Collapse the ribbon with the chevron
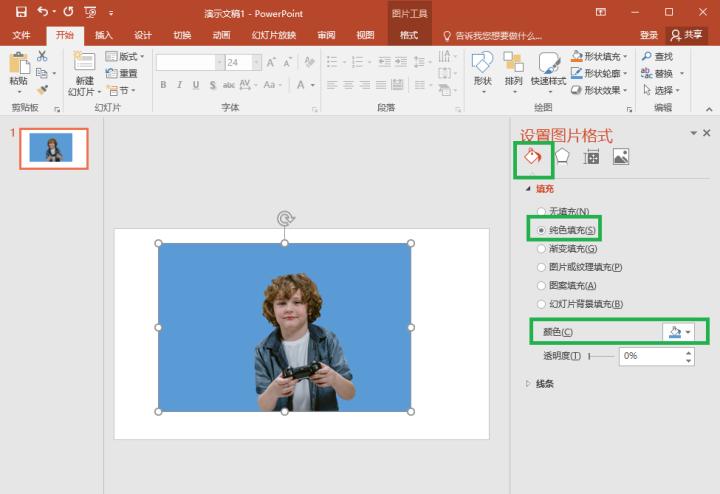Image resolution: width=720 pixels, height=494 pixels. coord(709,109)
